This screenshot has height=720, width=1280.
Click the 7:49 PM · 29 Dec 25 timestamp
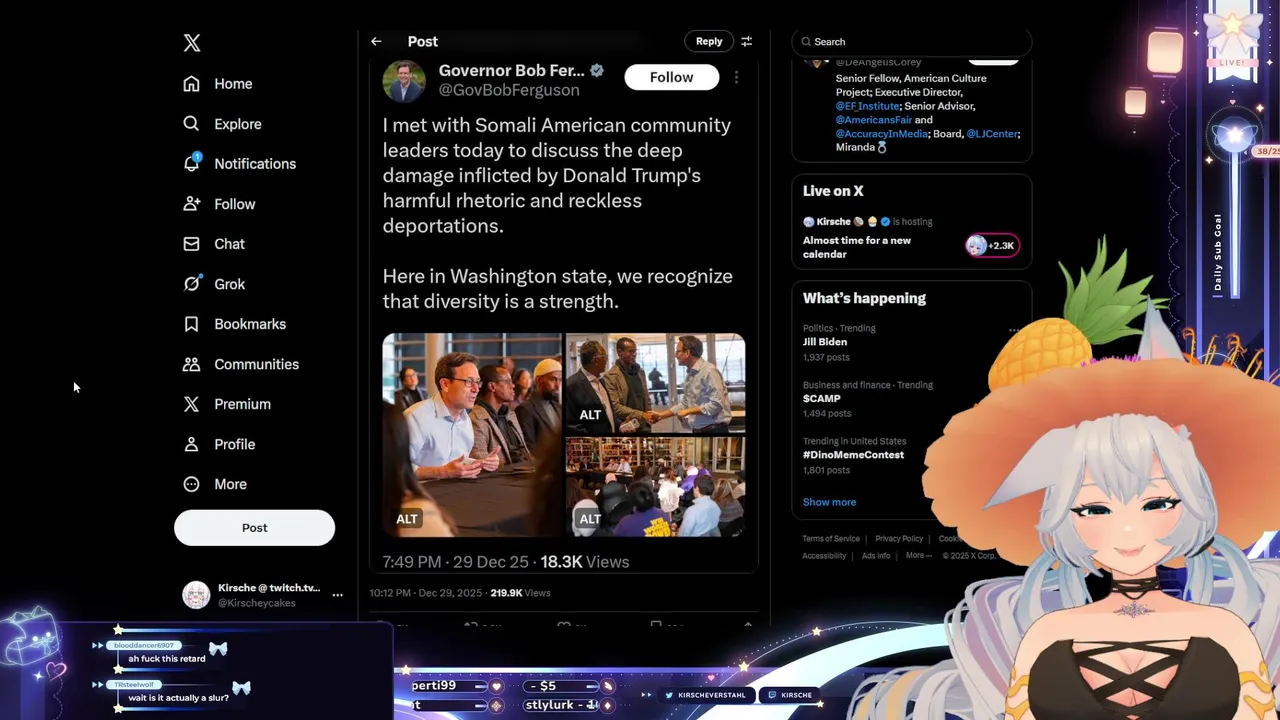coord(456,562)
